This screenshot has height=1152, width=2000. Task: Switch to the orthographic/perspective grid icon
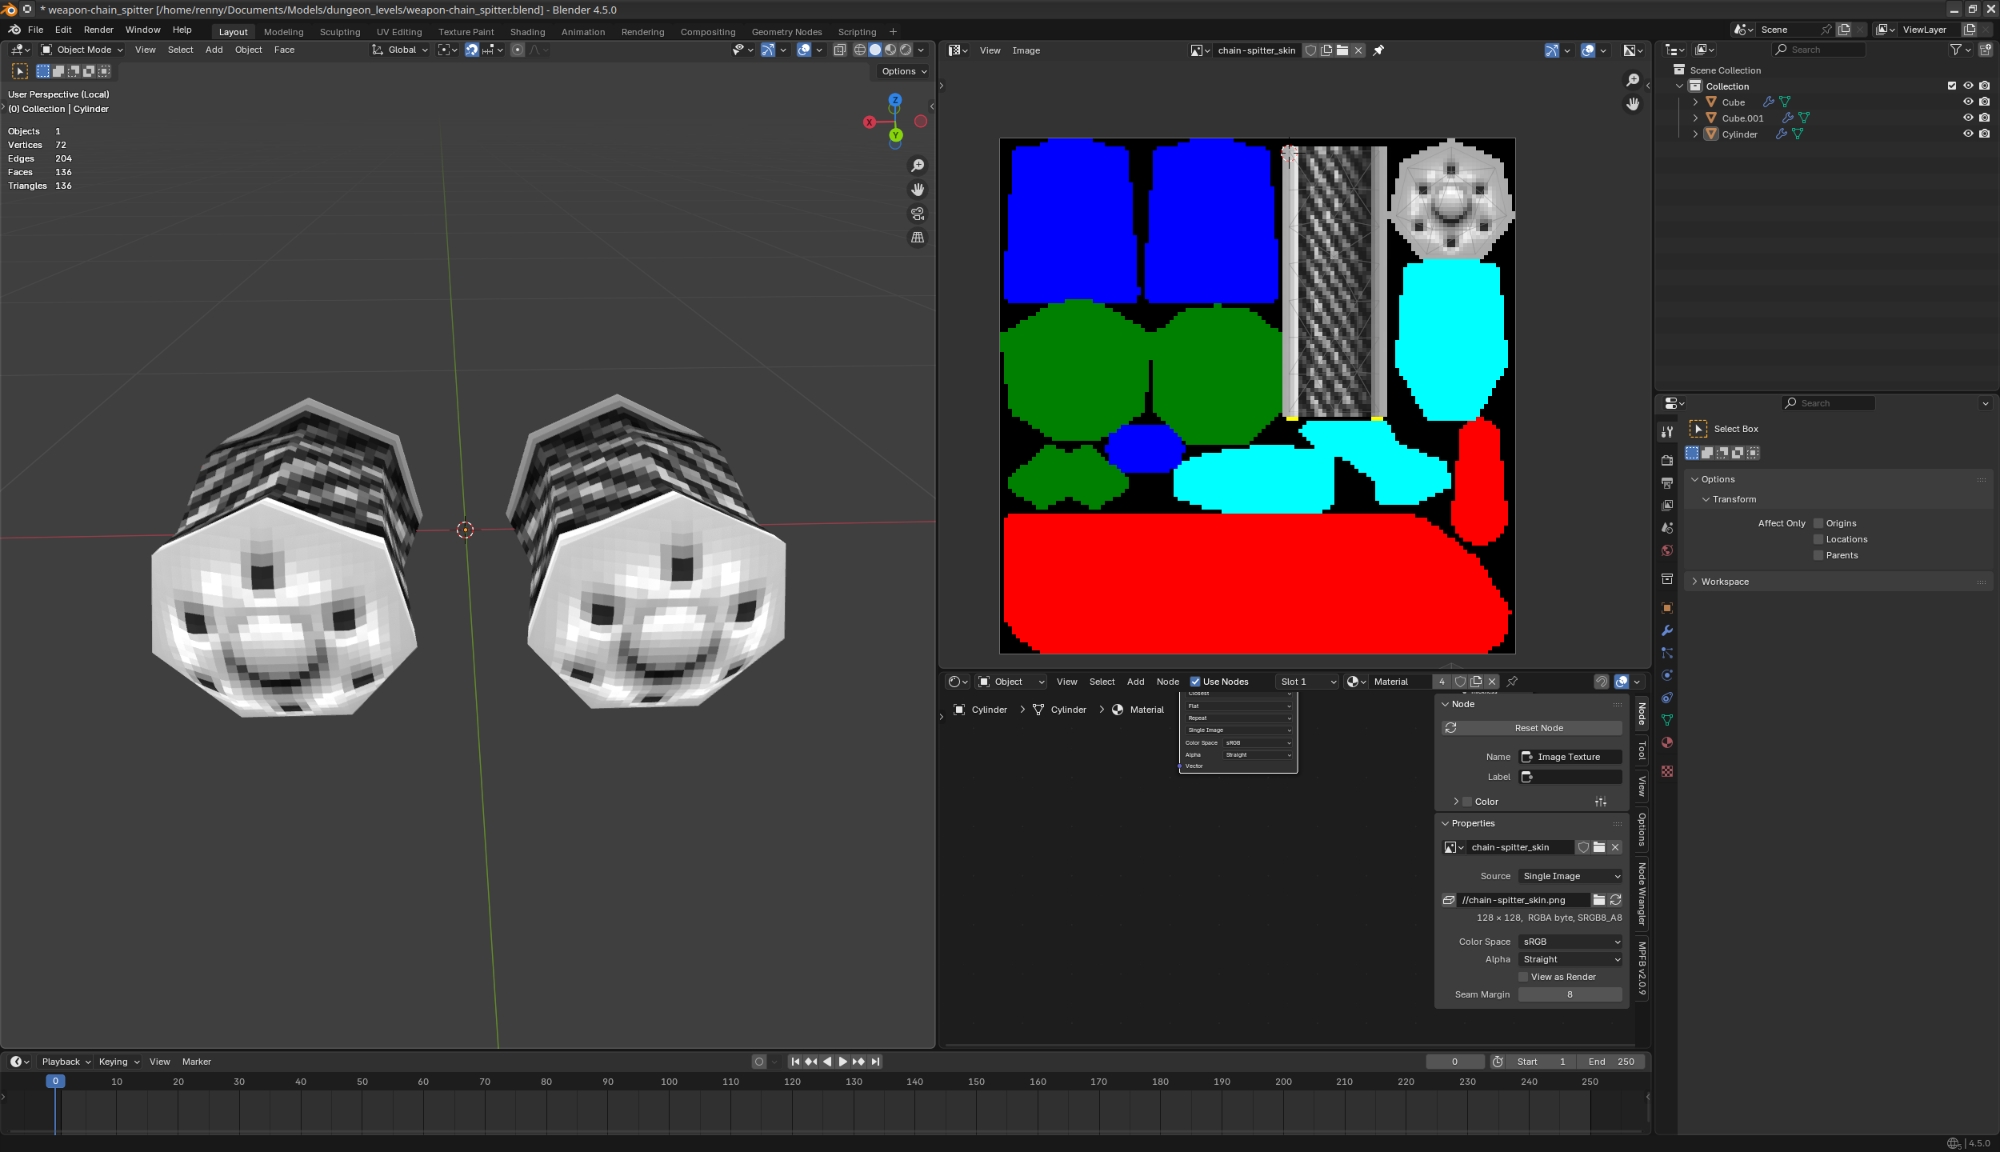coord(917,238)
